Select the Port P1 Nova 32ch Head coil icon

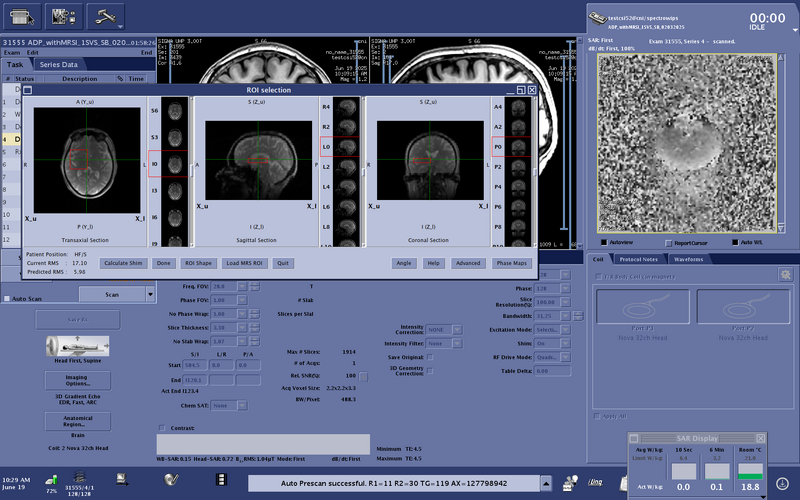click(642, 307)
